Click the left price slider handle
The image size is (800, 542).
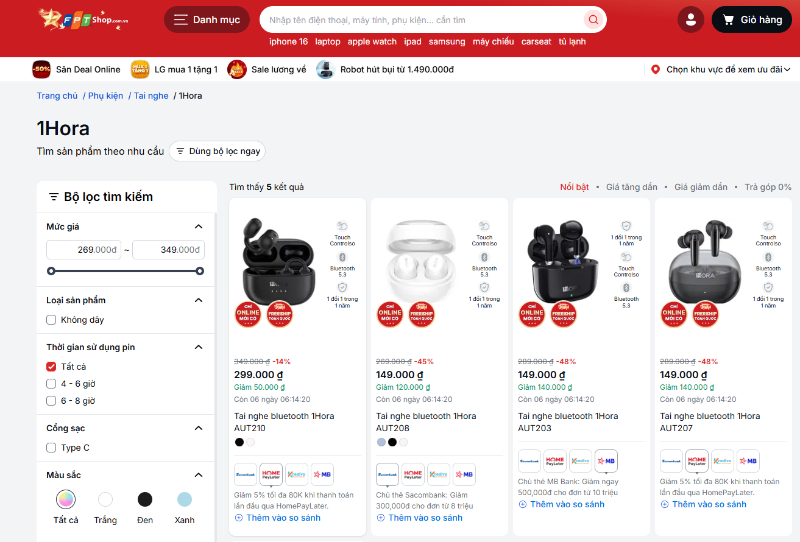pos(51,271)
